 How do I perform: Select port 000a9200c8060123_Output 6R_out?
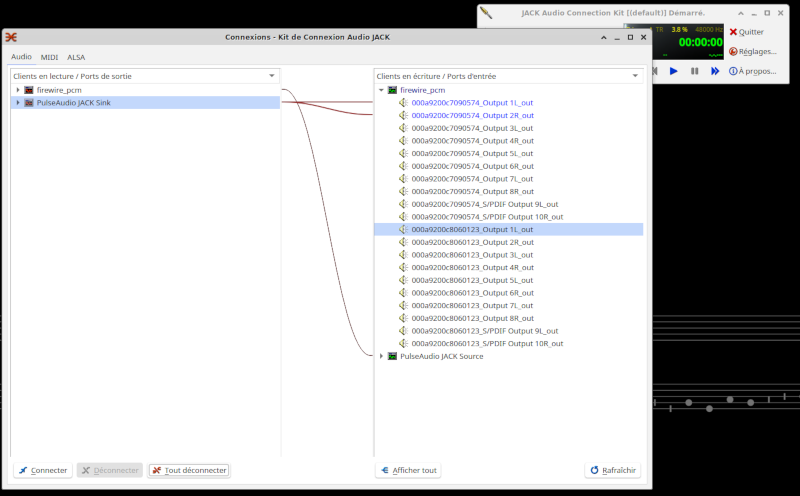click(472, 293)
